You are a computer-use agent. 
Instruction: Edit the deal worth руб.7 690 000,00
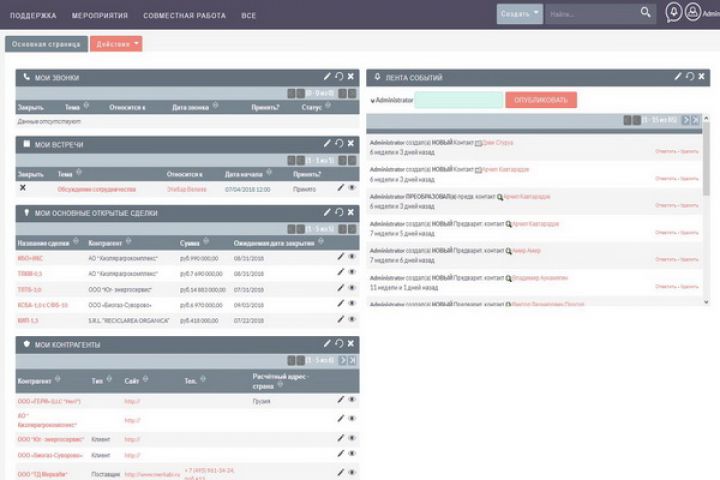pos(340,272)
